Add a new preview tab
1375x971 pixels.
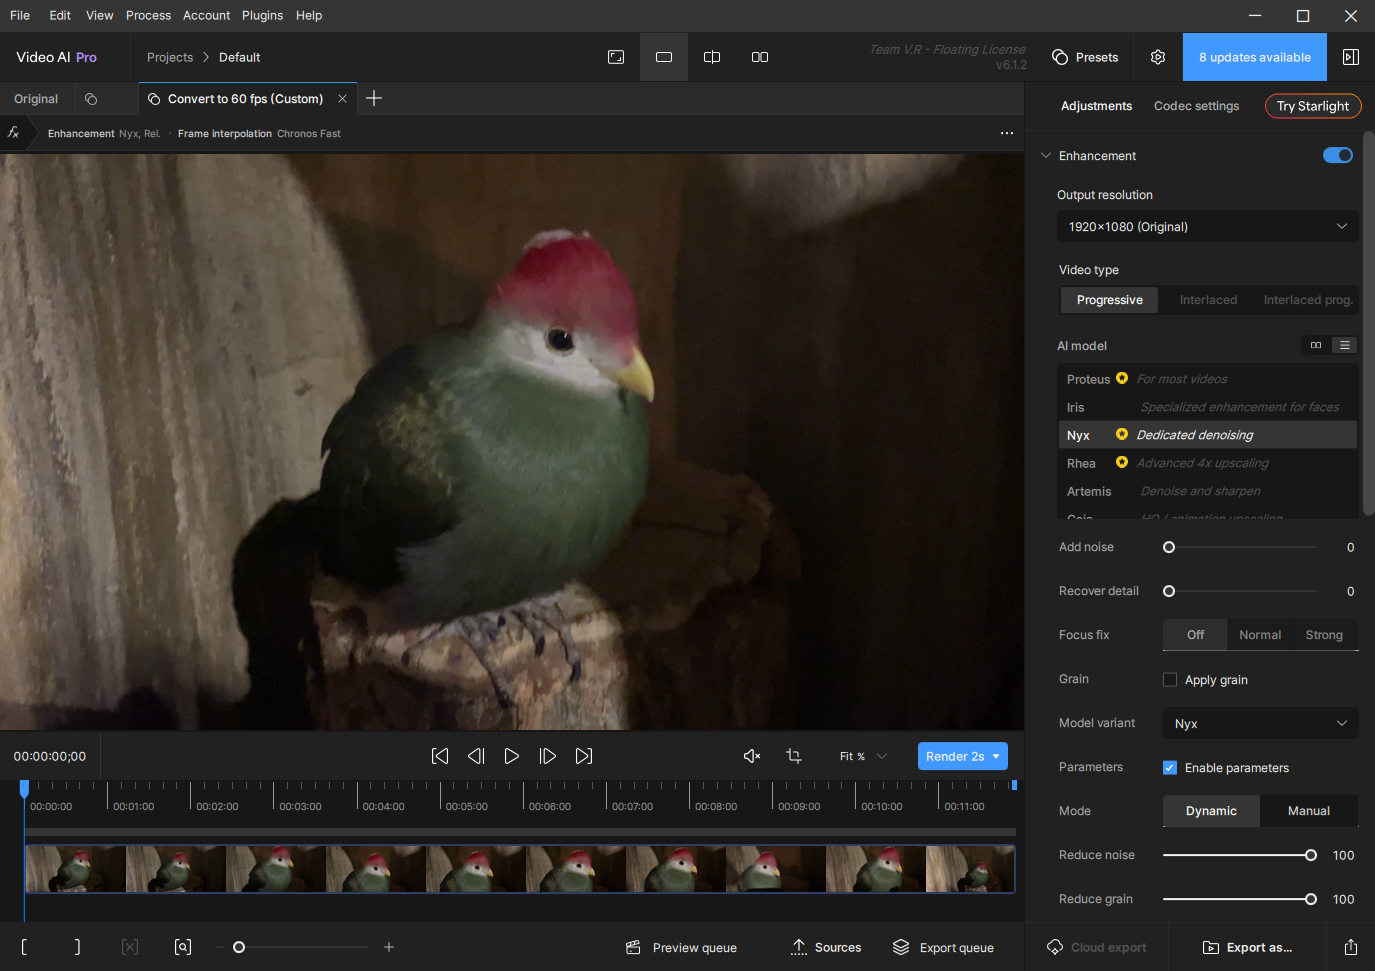[x=374, y=98]
